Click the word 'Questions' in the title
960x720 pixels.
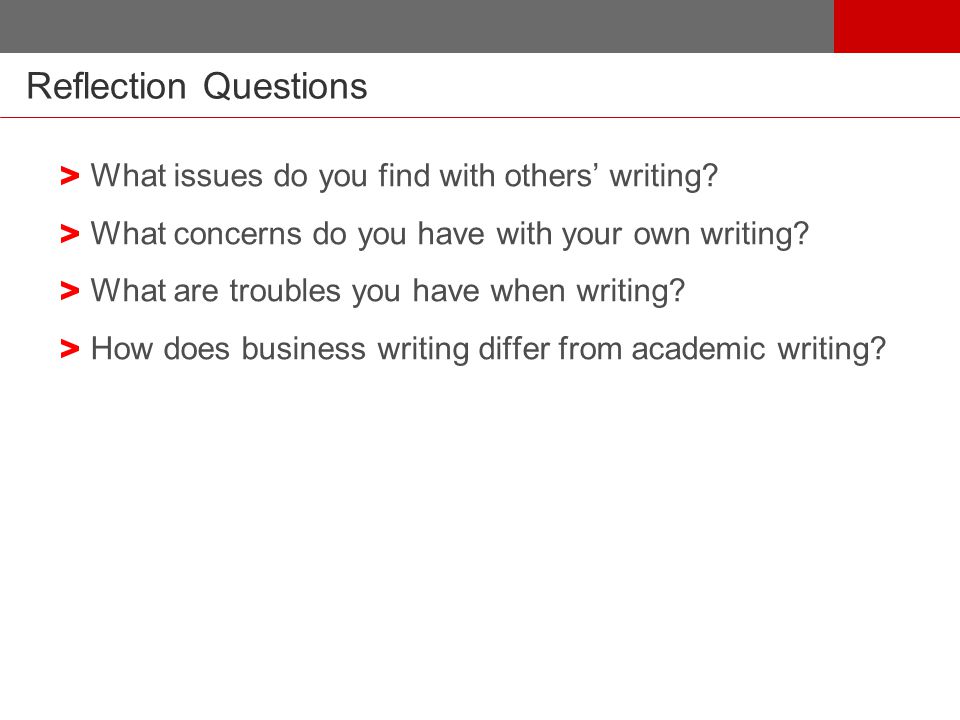285,86
